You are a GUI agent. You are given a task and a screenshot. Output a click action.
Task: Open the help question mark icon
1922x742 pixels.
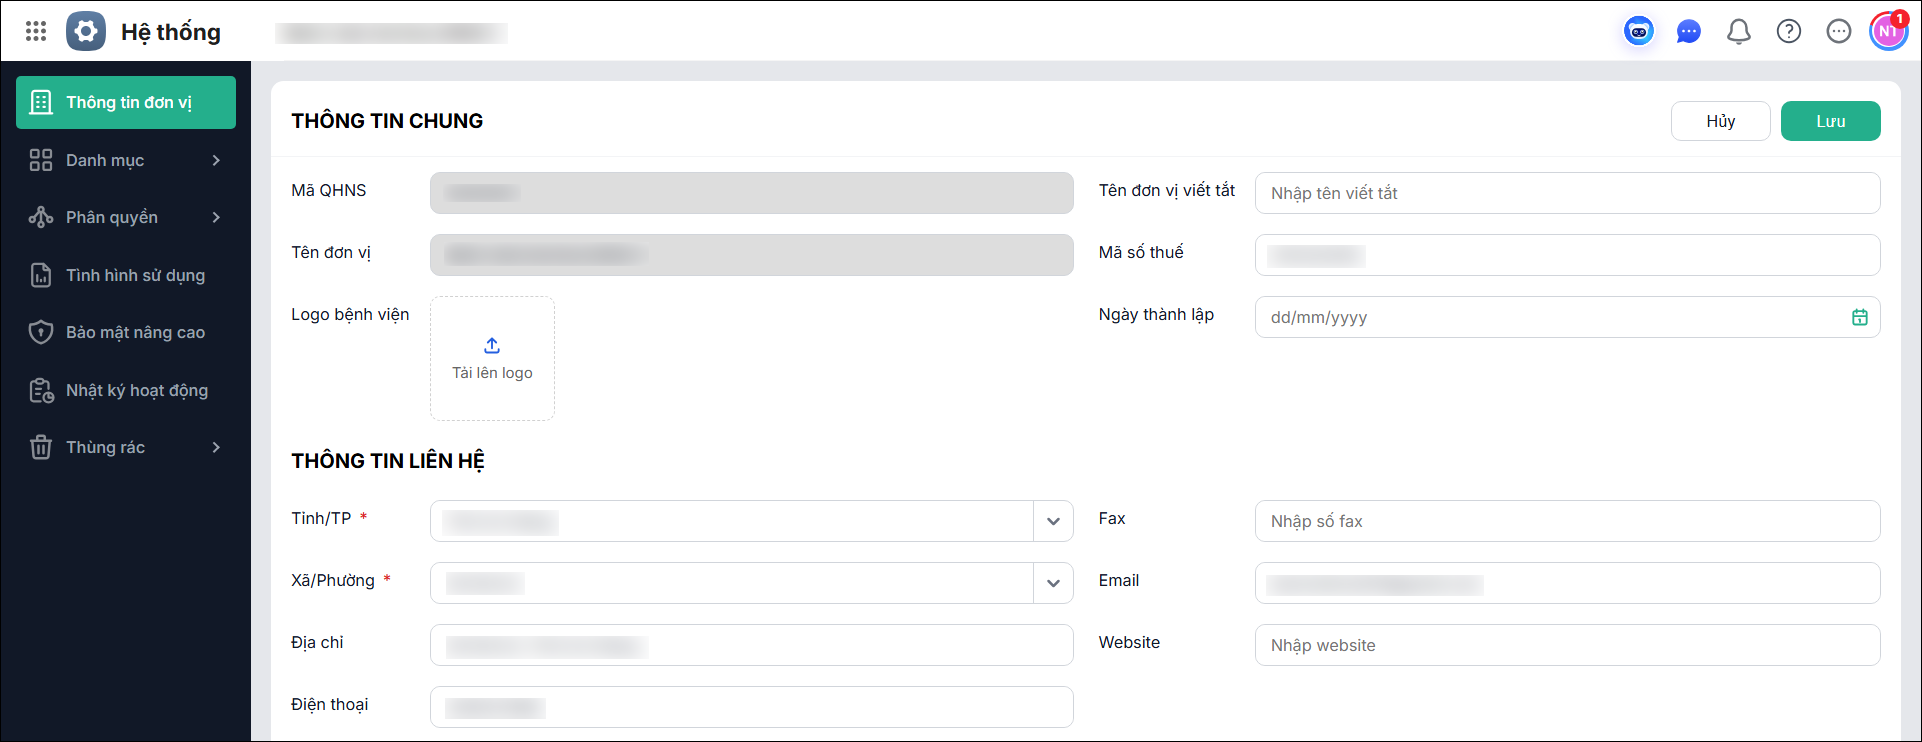pyautogui.click(x=1789, y=32)
